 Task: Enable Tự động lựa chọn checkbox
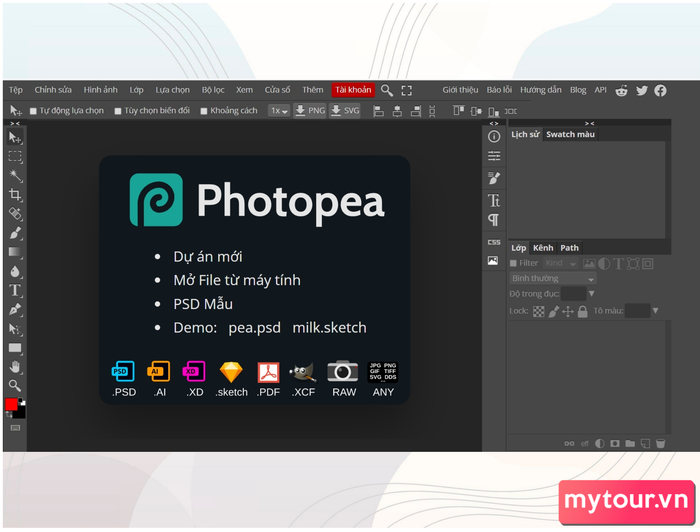click(x=33, y=111)
